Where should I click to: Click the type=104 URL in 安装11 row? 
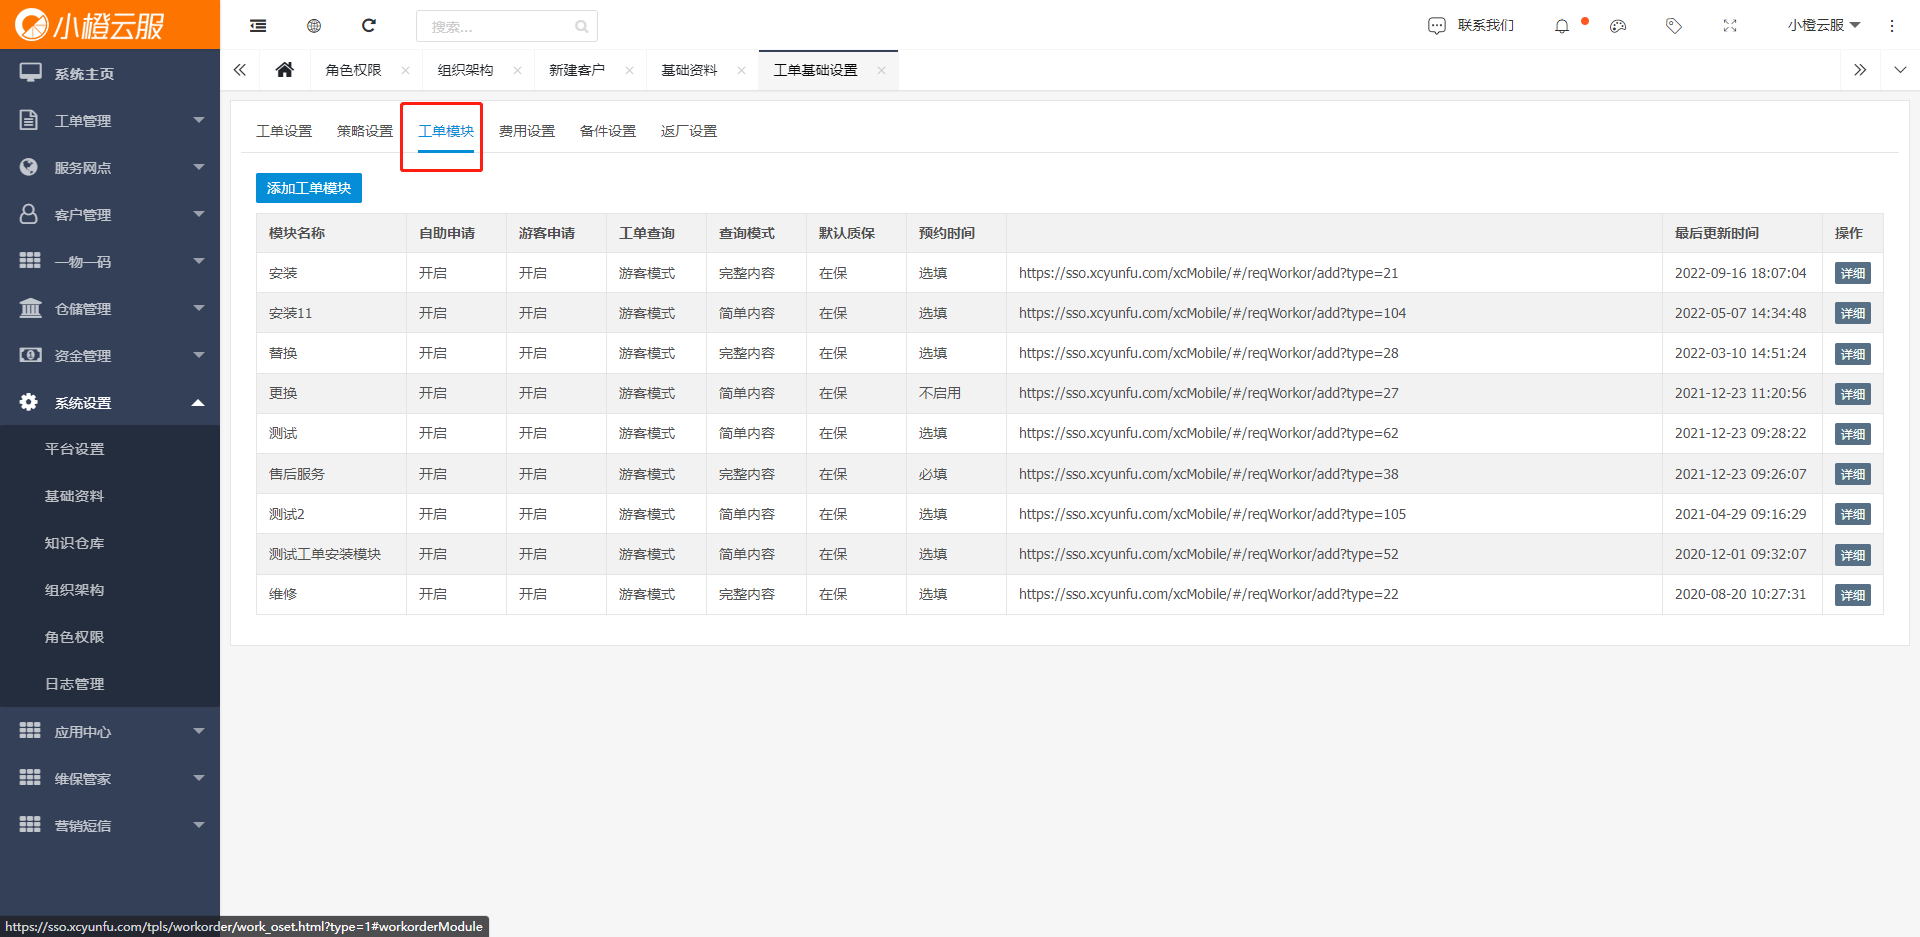coord(1212,313)
